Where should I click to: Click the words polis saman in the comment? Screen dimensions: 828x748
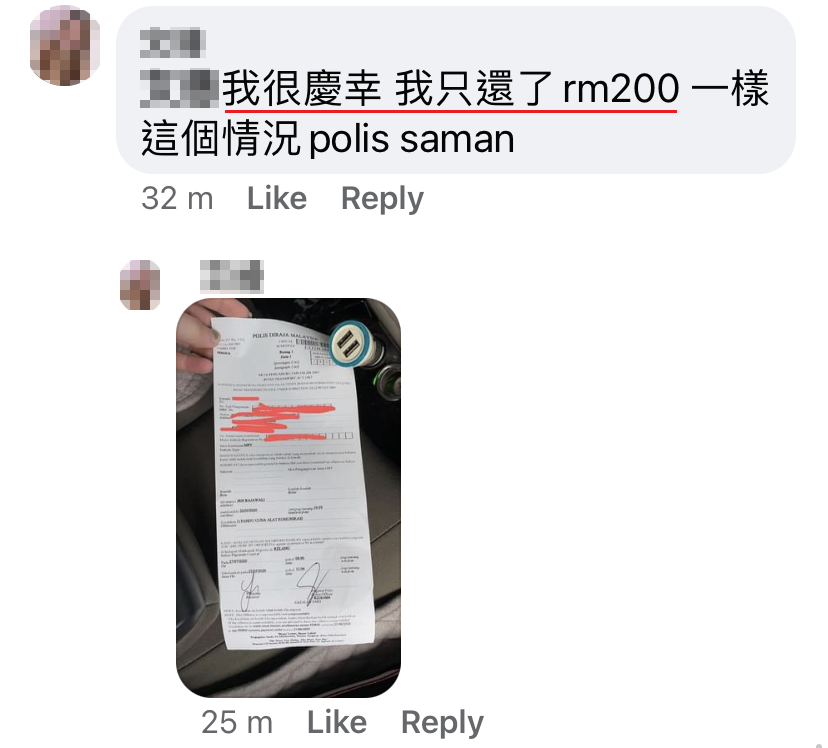tap(411, 139)
